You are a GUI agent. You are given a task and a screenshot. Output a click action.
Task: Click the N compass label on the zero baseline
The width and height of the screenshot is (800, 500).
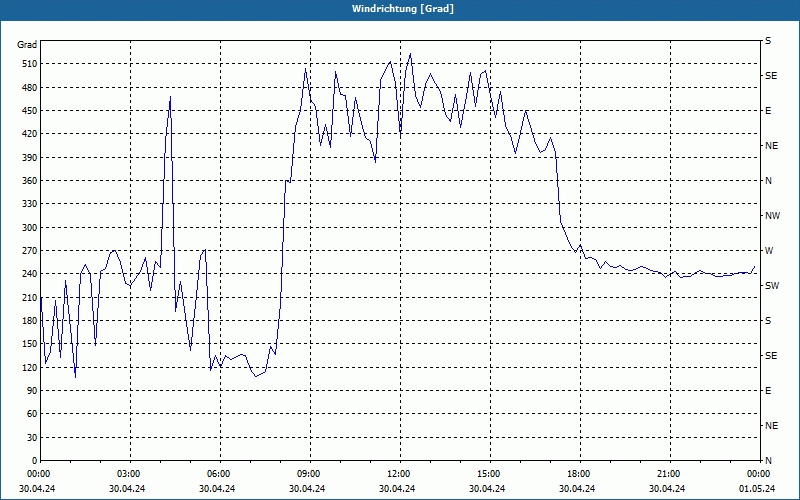click(x=768, y=461)
